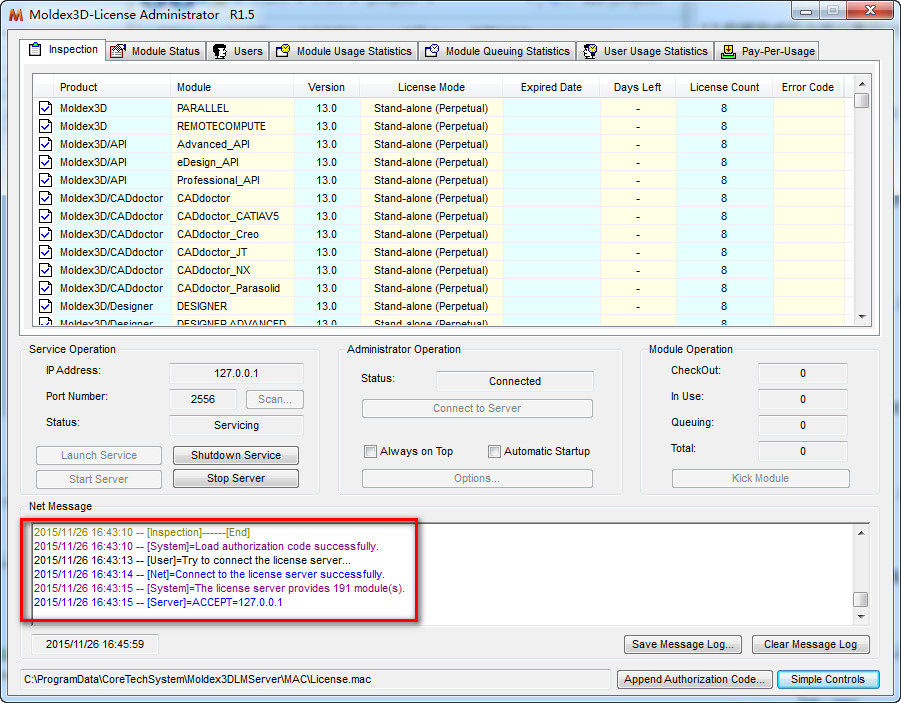The height and width of the screenshot is (703, 901).
Task: Click the Days Left column header
Action: tap(637, 87)
